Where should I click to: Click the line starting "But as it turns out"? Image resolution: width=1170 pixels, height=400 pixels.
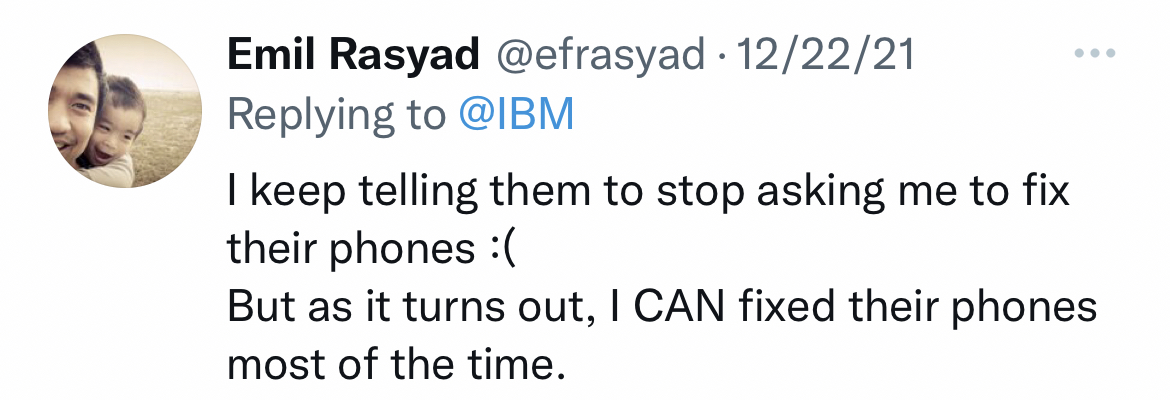tap(662, 306)
